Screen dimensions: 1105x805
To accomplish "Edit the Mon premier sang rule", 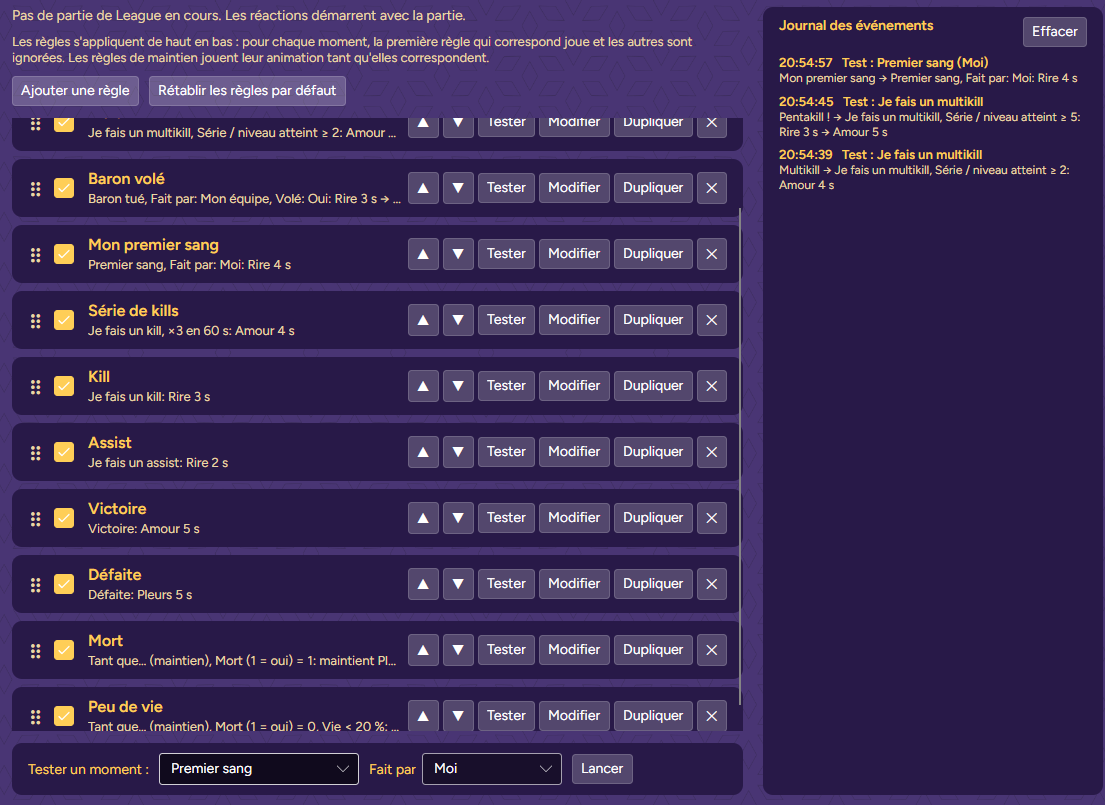I will click(x=574, y=254).
